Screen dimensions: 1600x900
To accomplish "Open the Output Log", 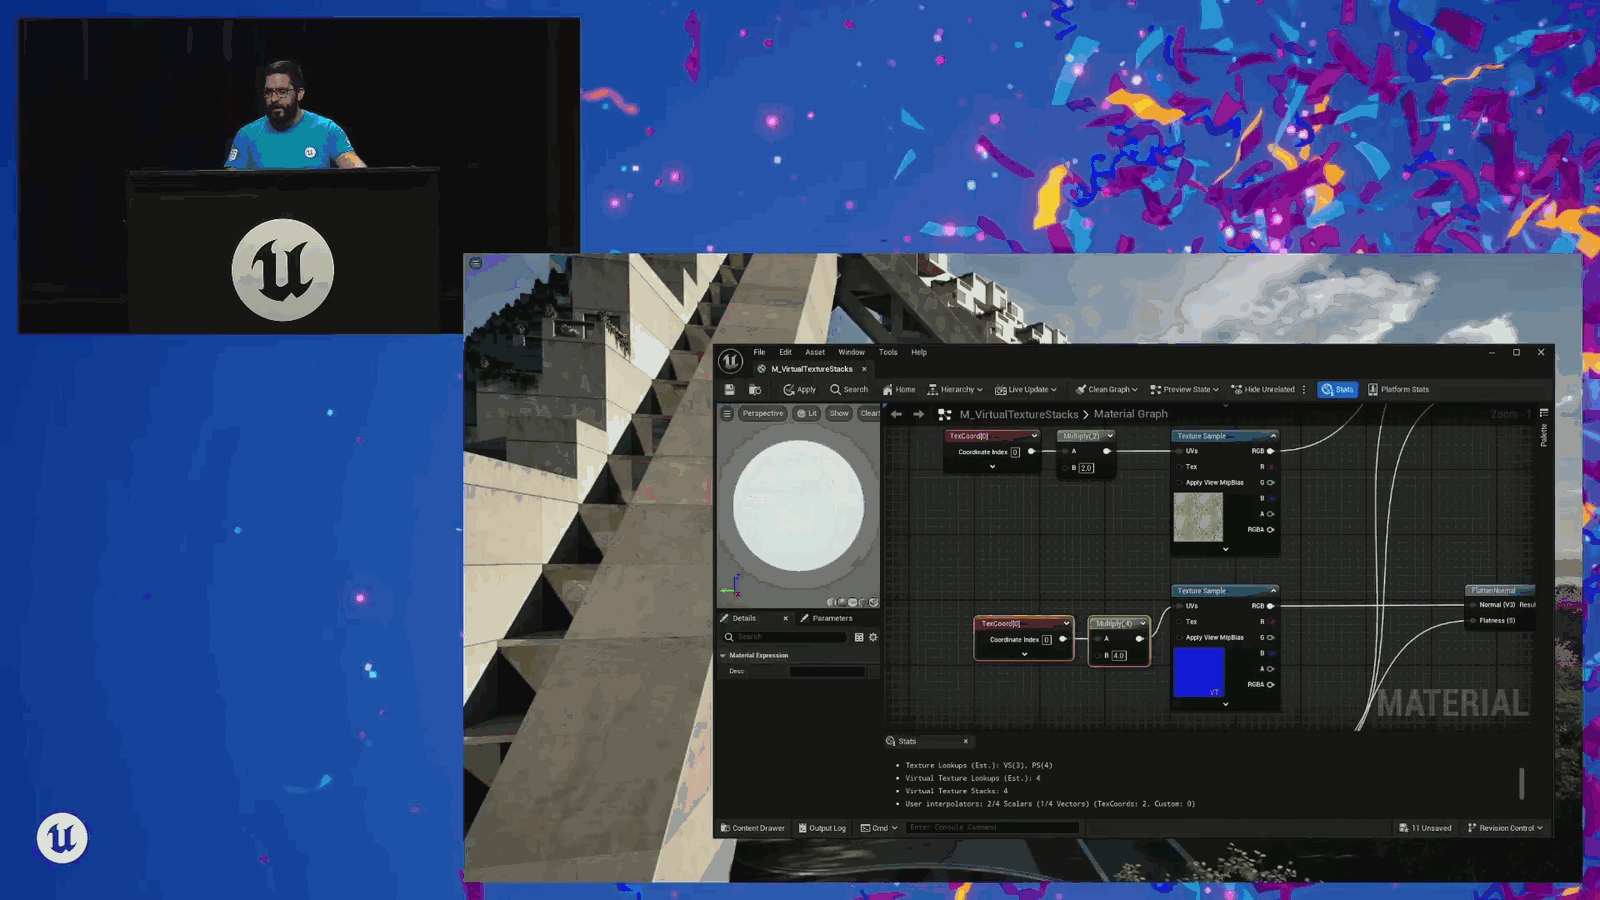I will 822,828.
